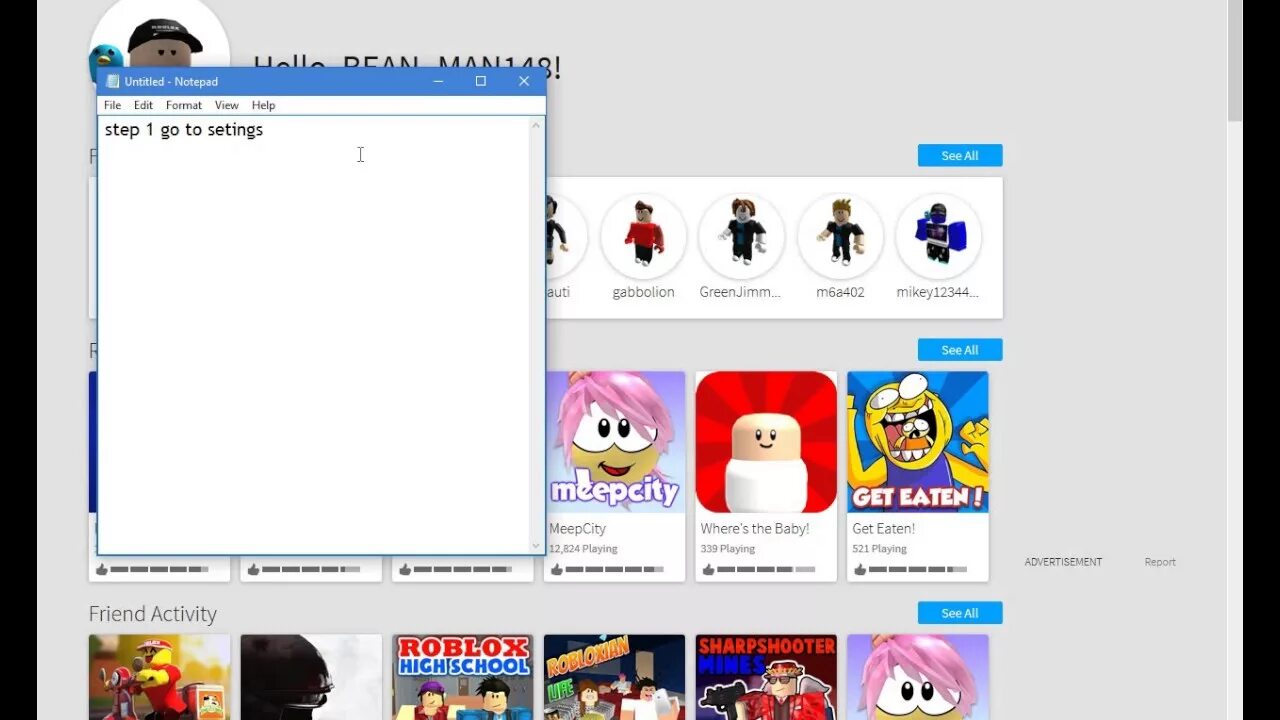1280x720 pixels.
Task: Click the Where's the Baby! title
Action: 755,528
